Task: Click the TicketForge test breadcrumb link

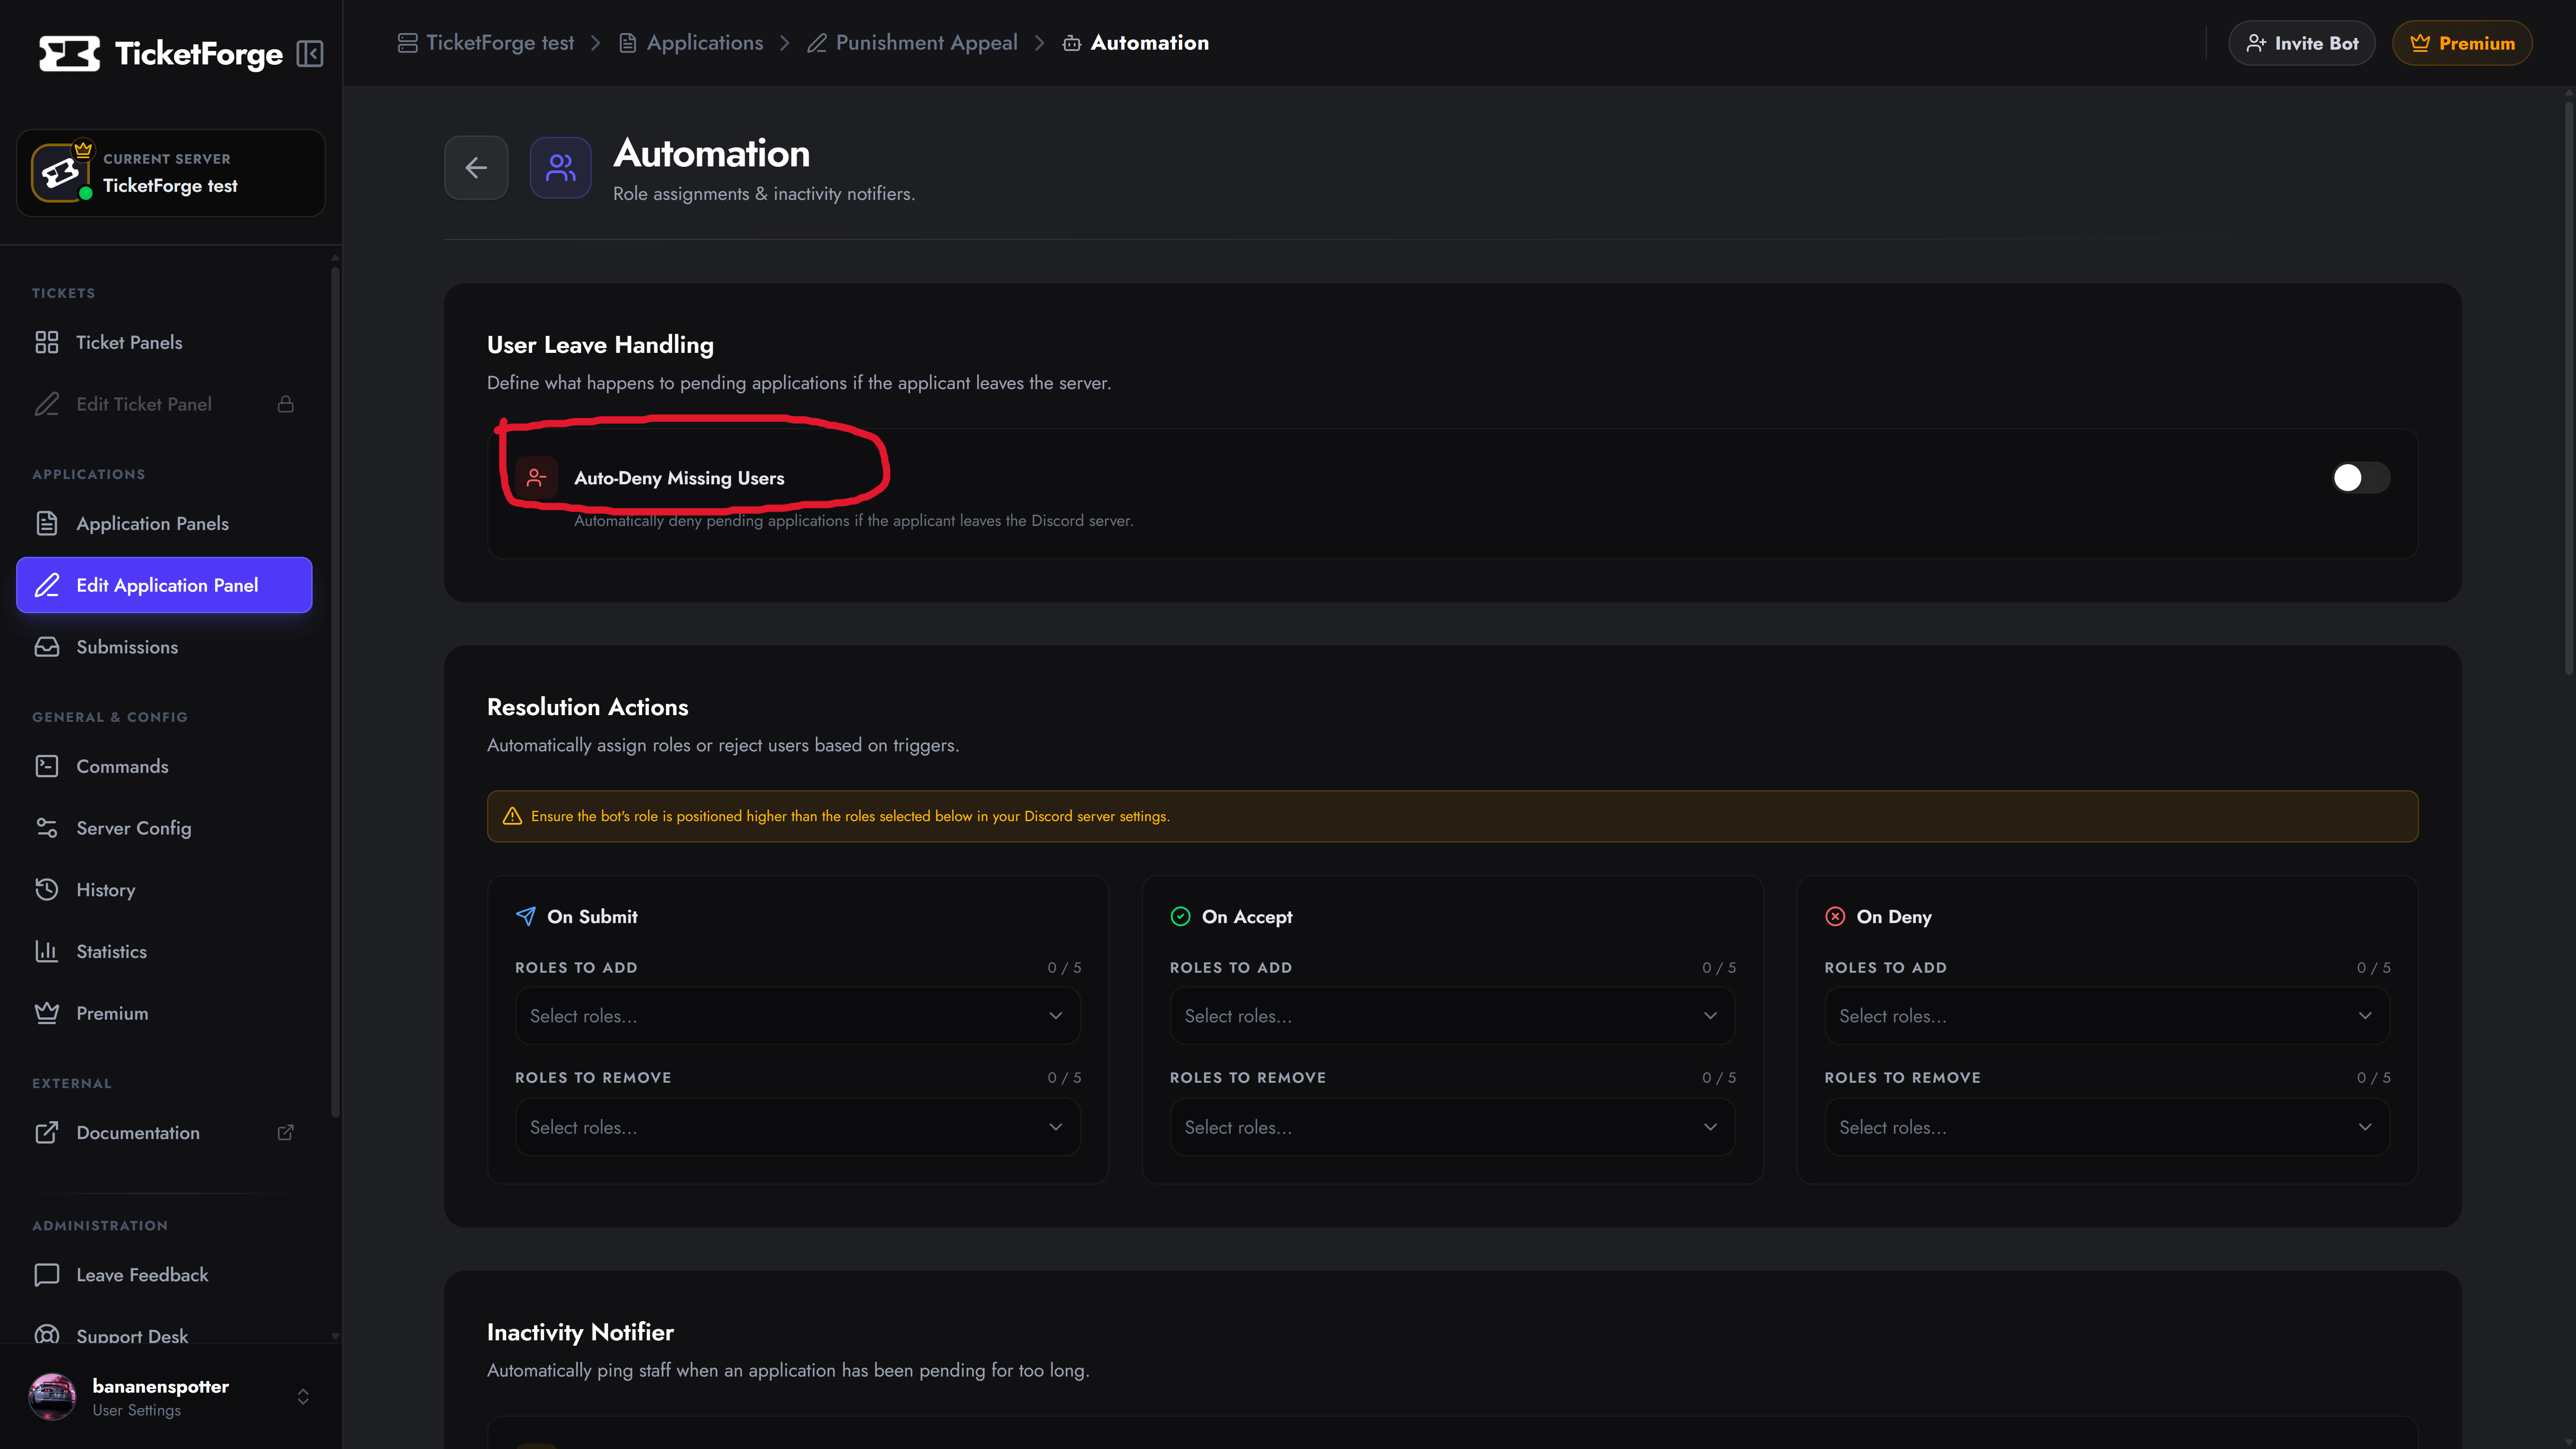Action: 486,43
